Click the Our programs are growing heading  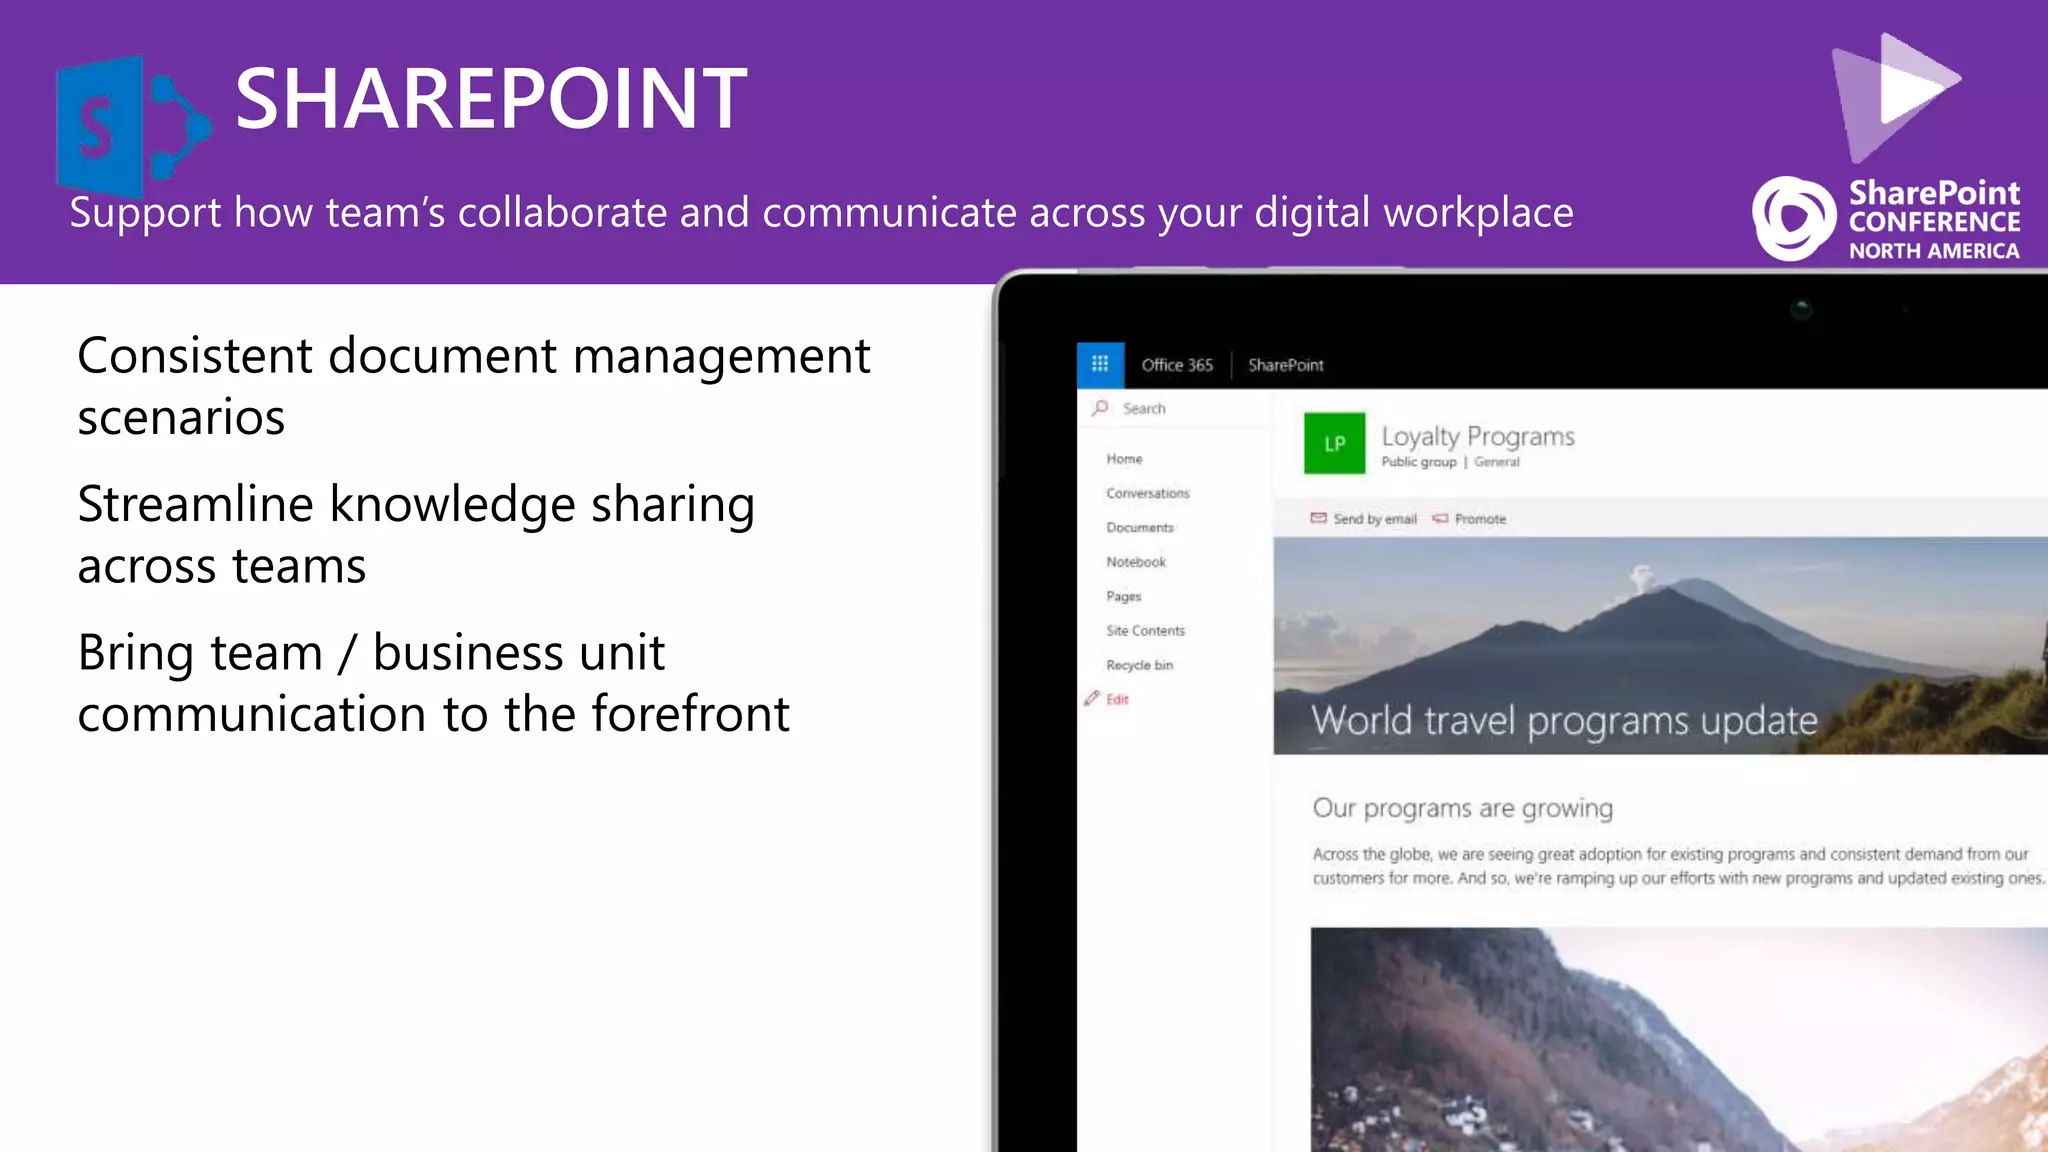pyautogui.click(x=1462, y=808)
